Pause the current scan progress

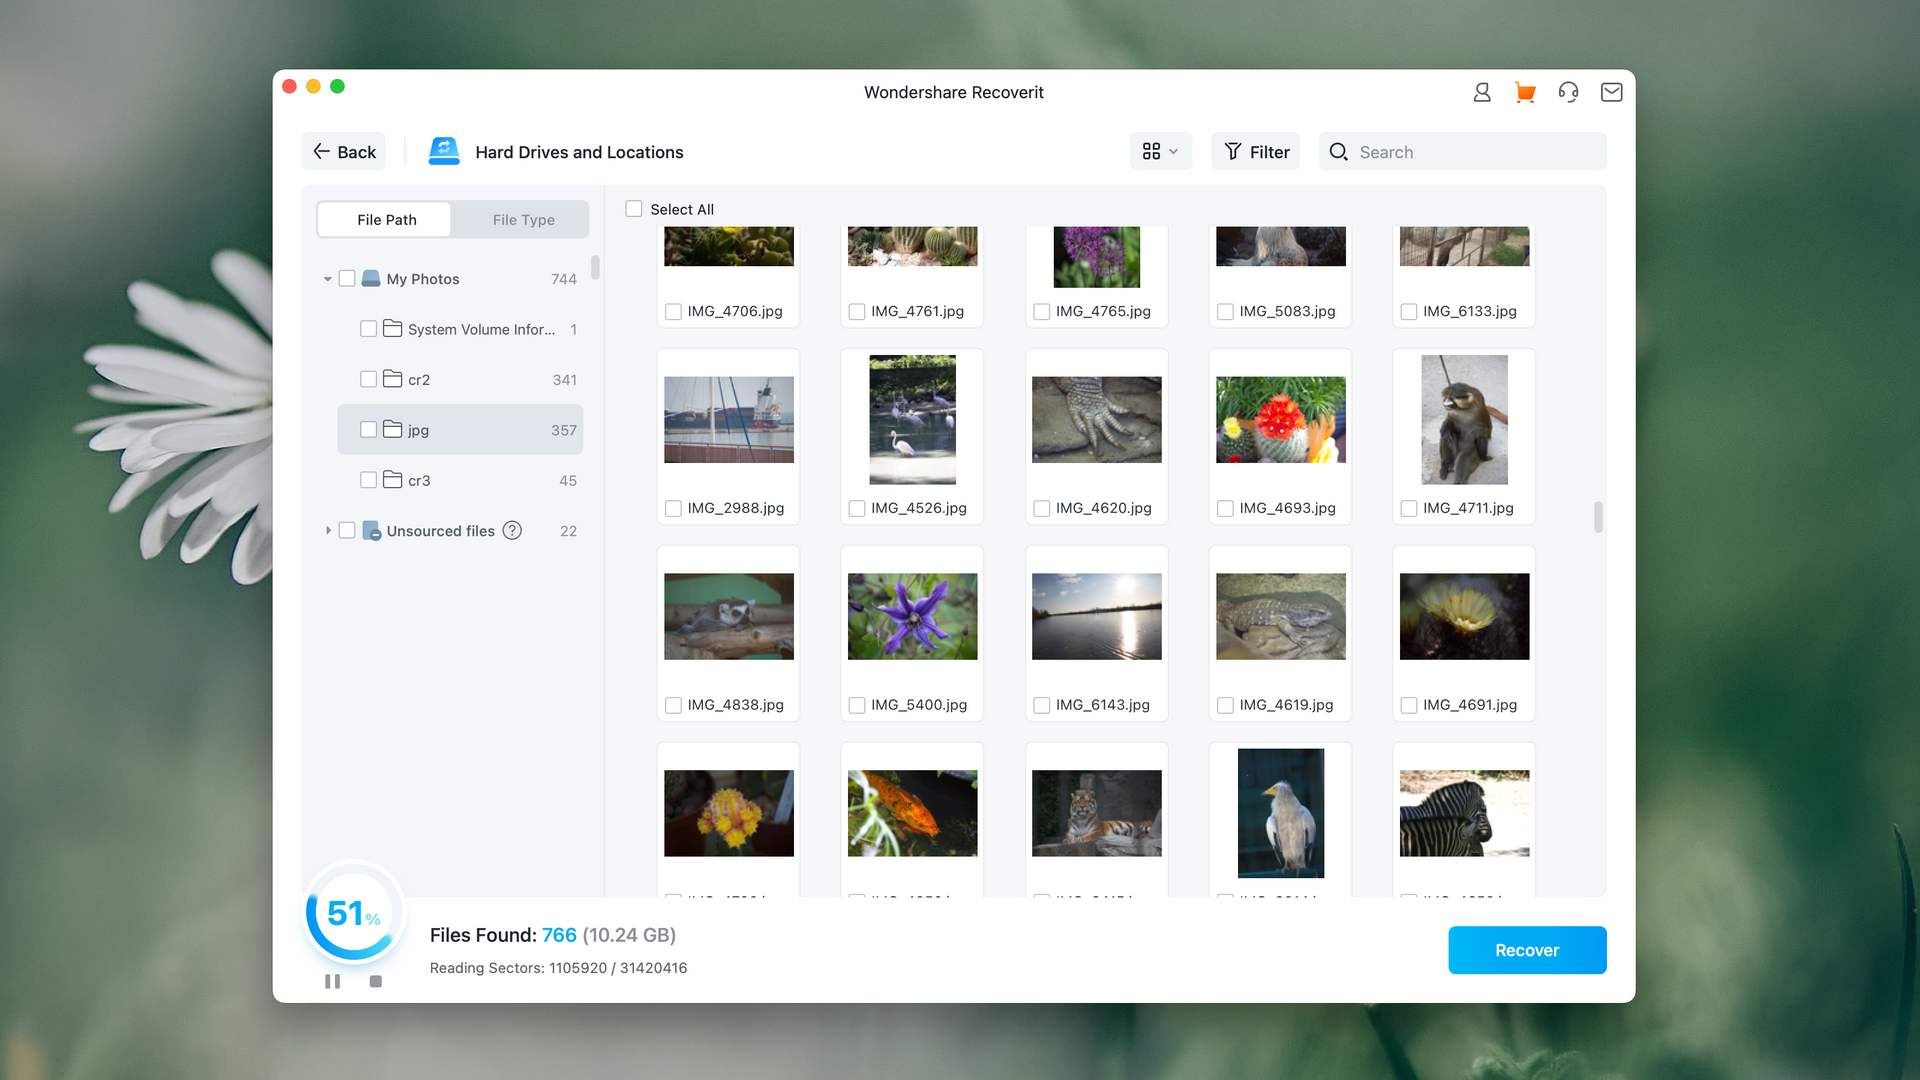click(332, 981)
